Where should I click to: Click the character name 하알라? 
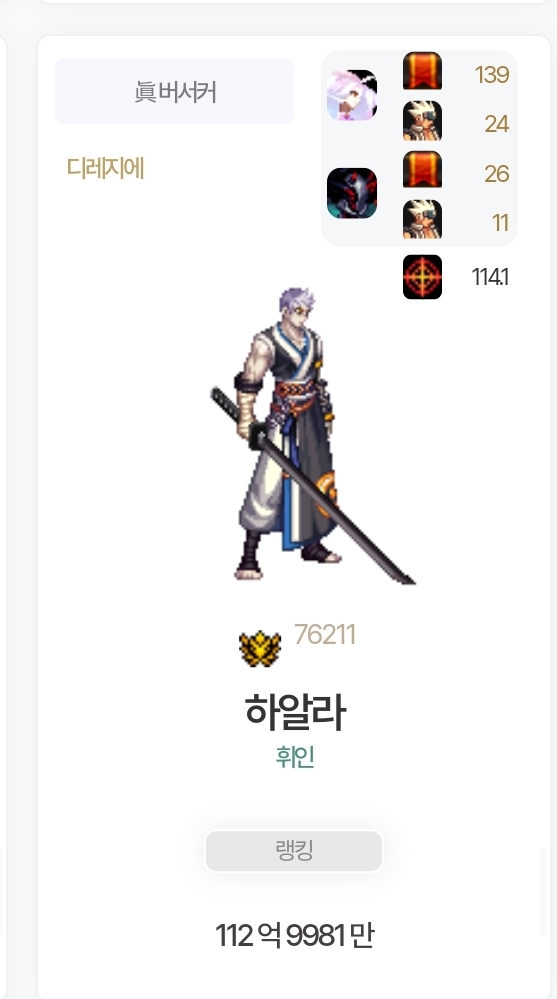click(x=295, y=712)
